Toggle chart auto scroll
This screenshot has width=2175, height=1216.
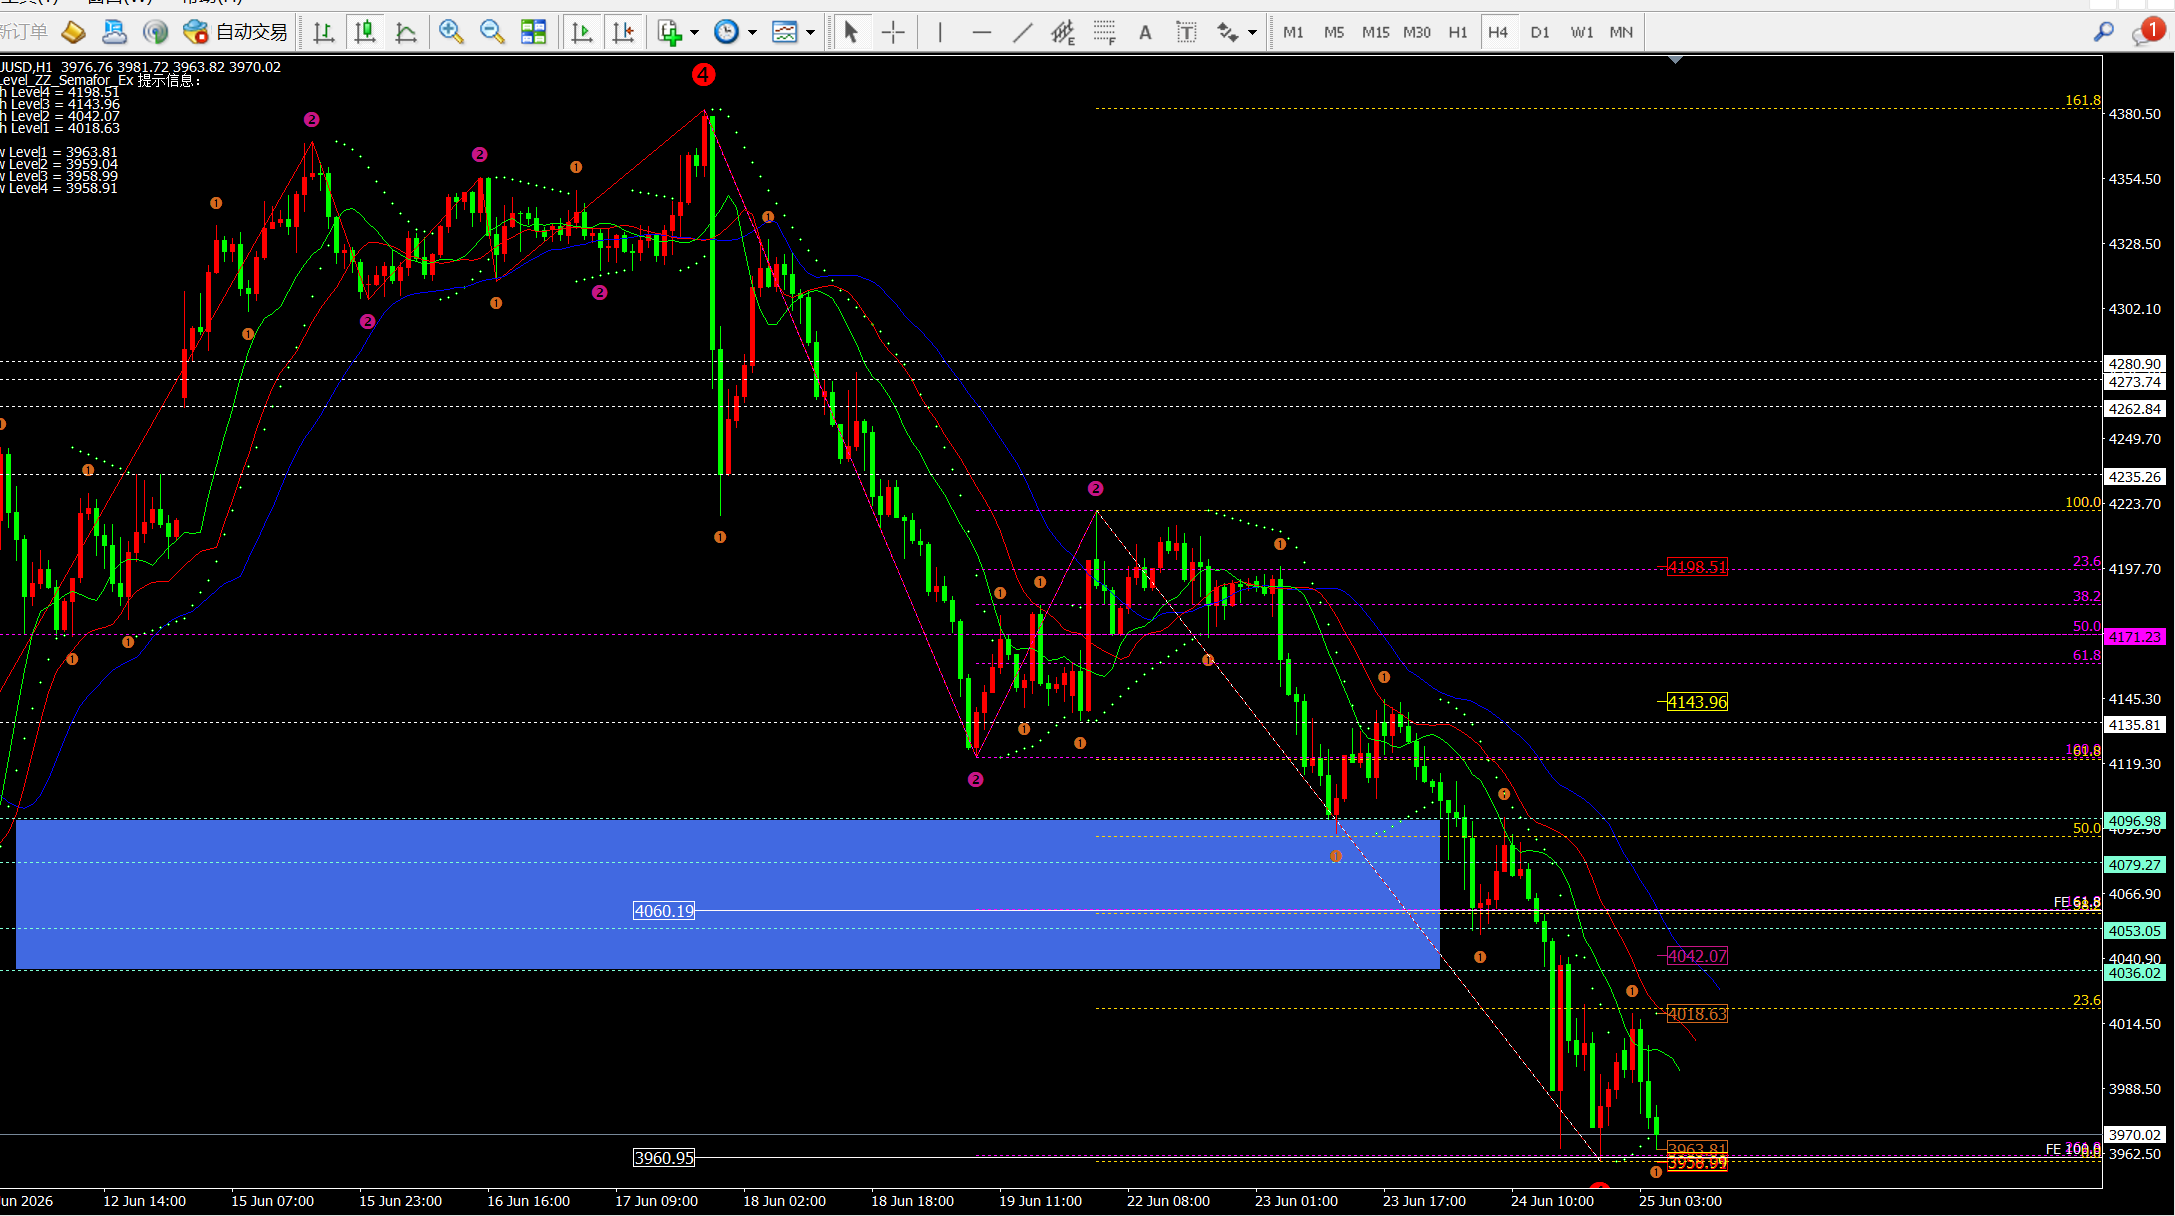click(x=581, y=33)
